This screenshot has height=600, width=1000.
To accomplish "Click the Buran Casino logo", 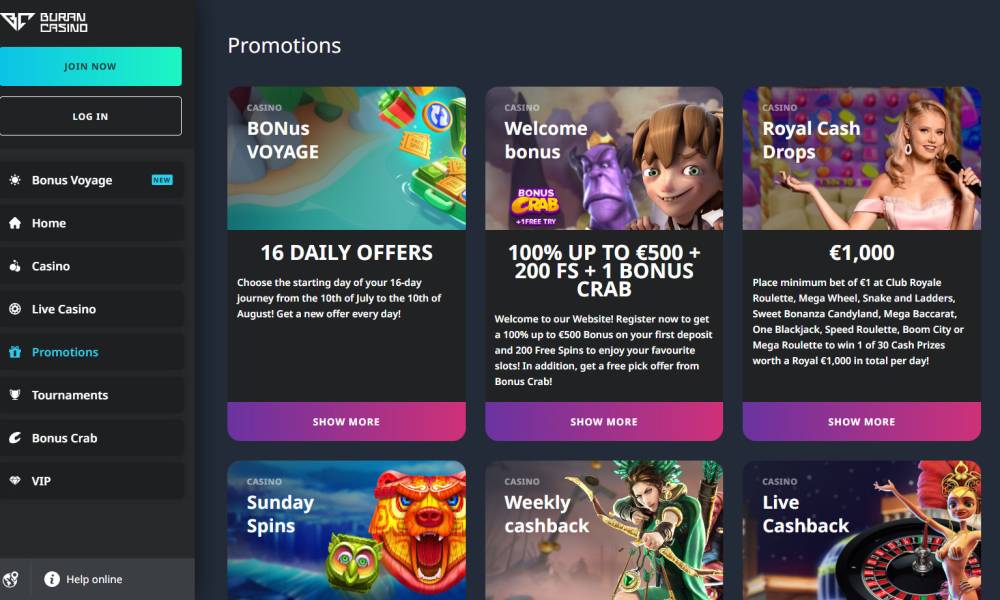I will (43, 22).
